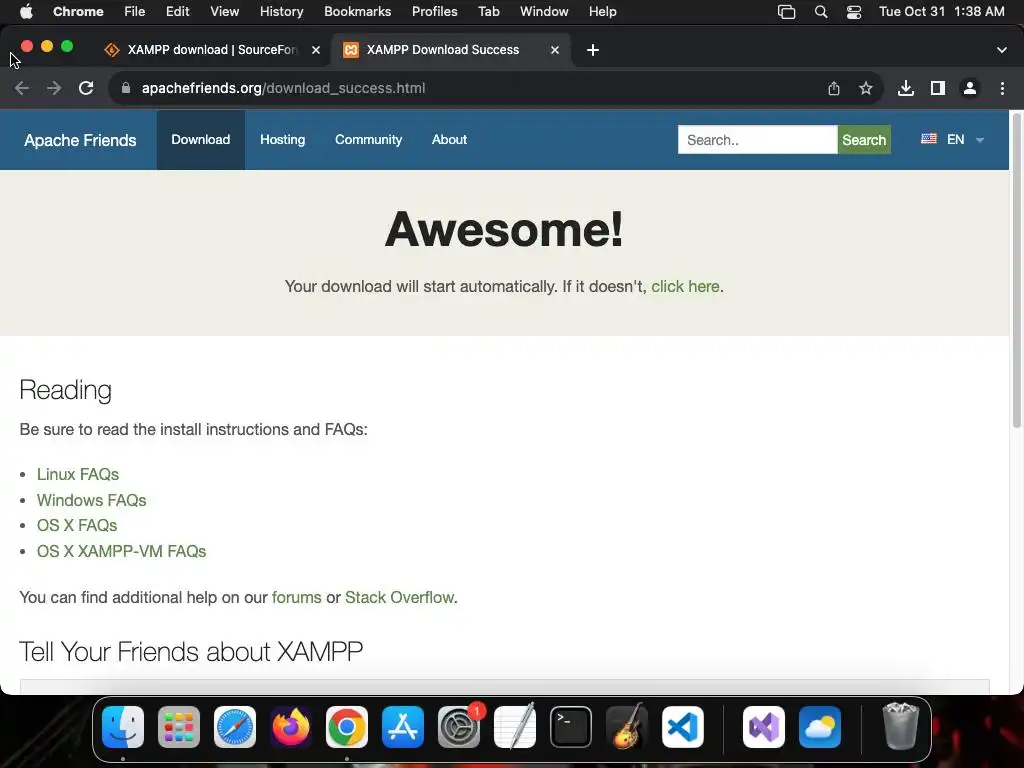Image resolution: width=1024 pixels, height=768 pixels.
Task: Visit the forums link
Action: point(296,598)
